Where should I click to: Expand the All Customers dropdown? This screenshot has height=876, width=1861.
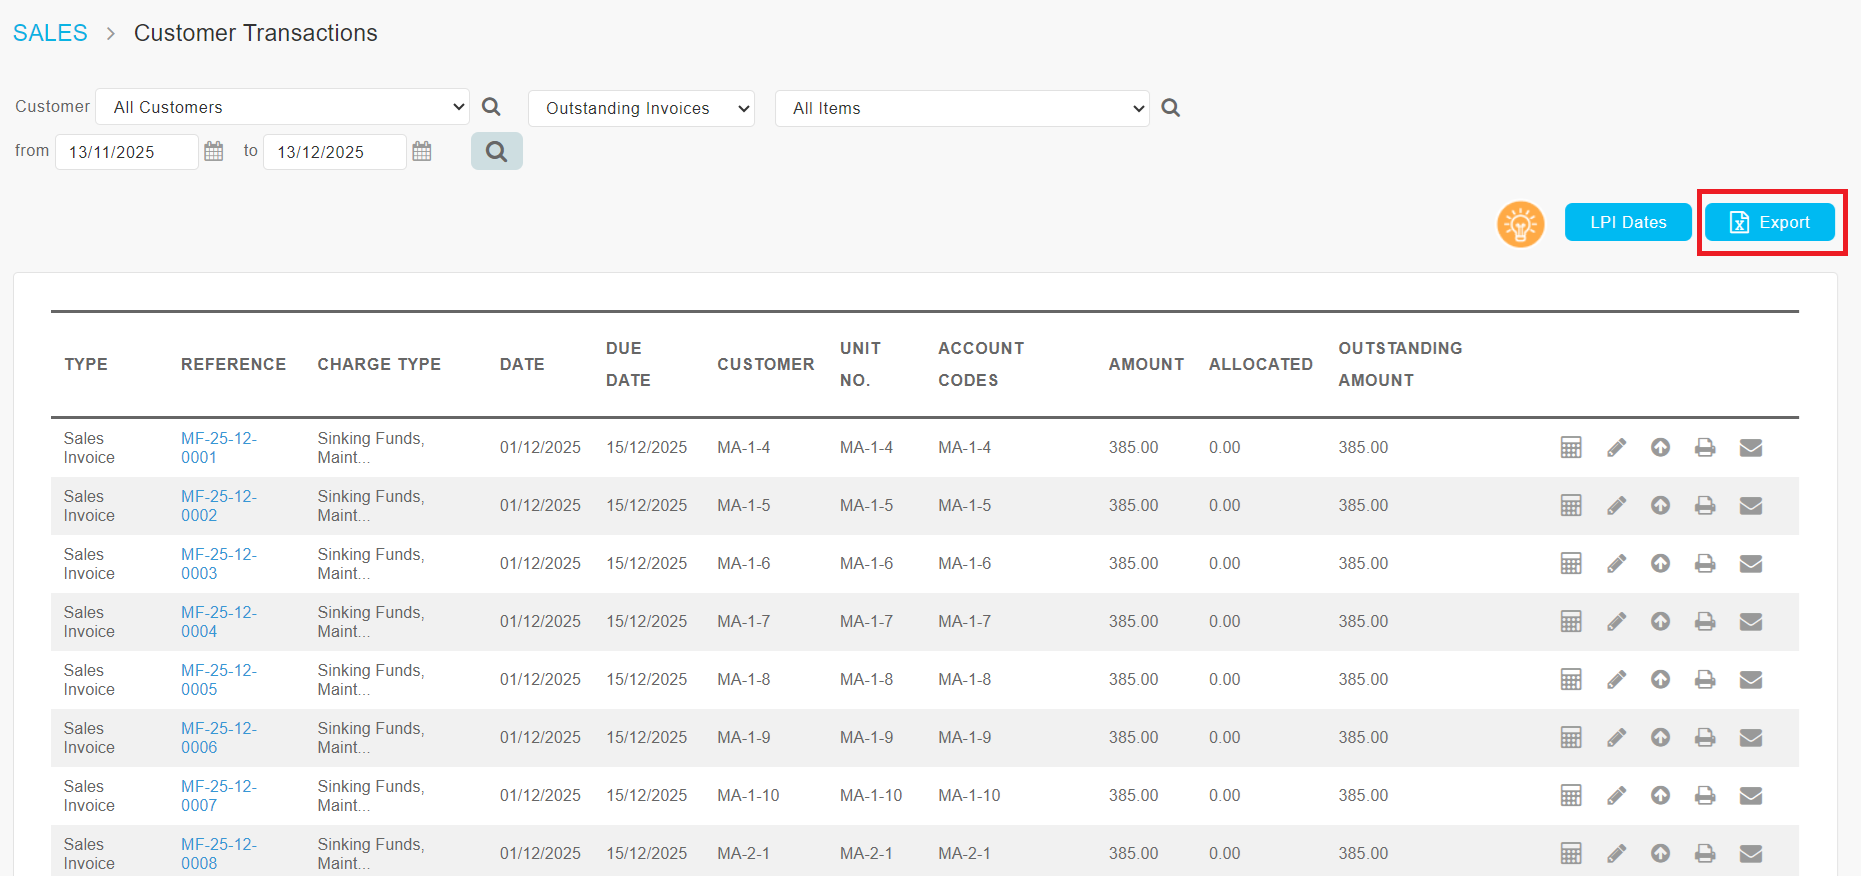[x=282, y=107]
